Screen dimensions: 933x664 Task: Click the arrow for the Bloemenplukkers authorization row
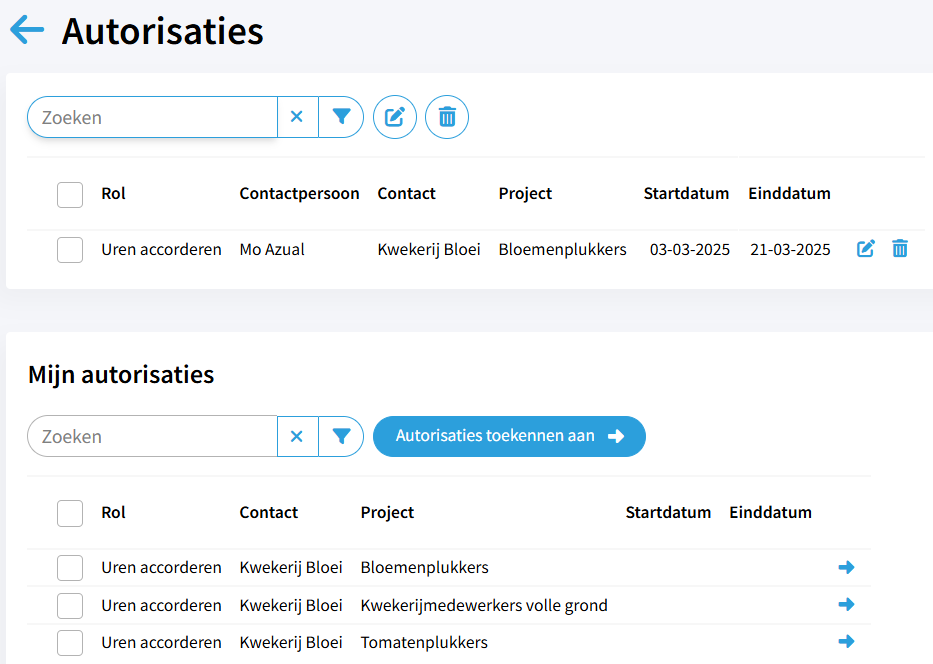click(846, 568)
